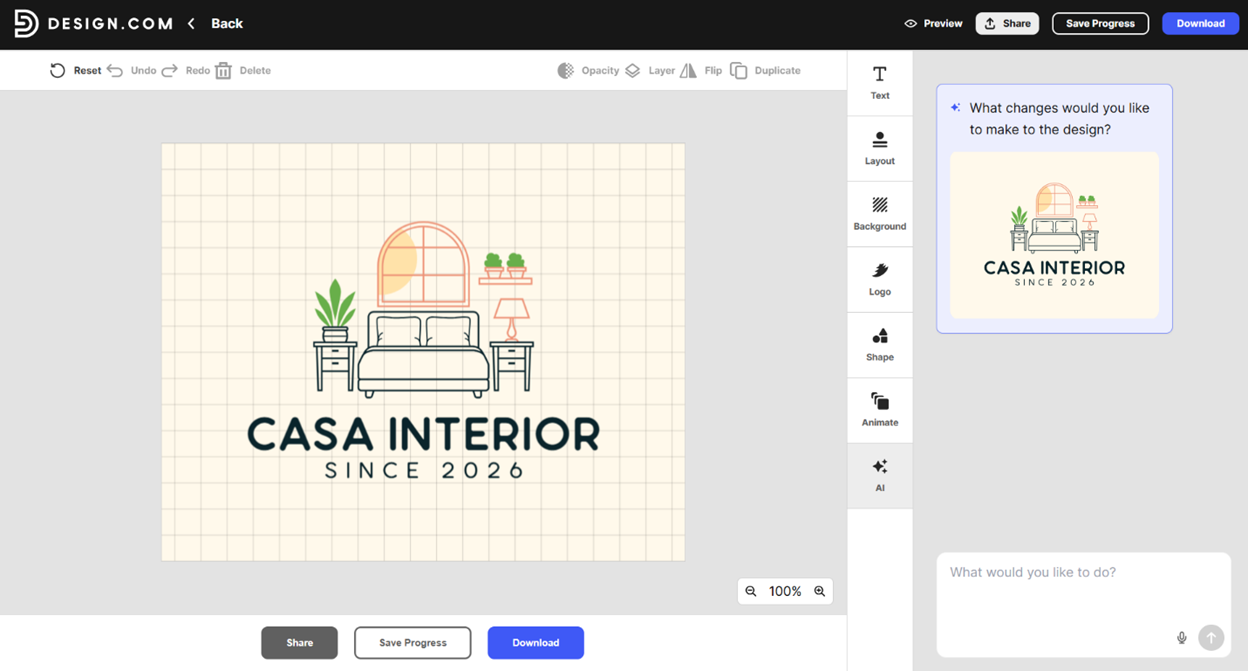Open the Text tool panel
The width and height of the screenshot is (1248, 671).
coord(880,83)
